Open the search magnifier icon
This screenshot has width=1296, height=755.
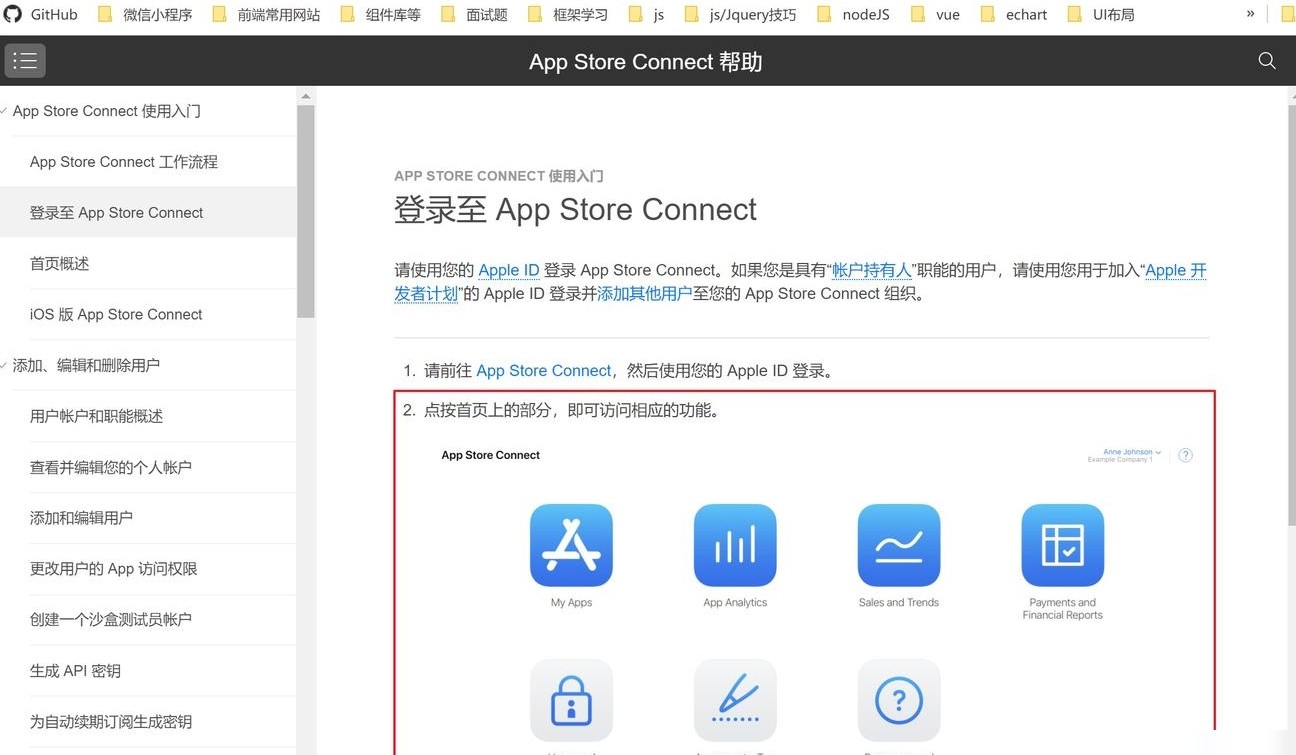pos(1267,61)
